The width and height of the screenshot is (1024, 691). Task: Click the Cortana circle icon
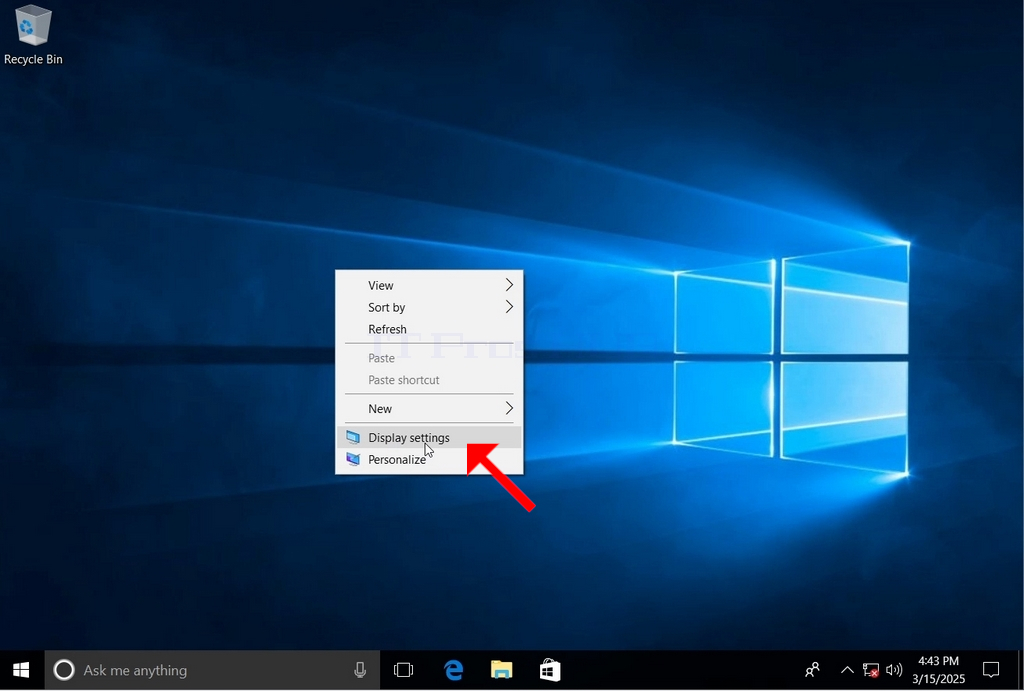pos(64,670)
